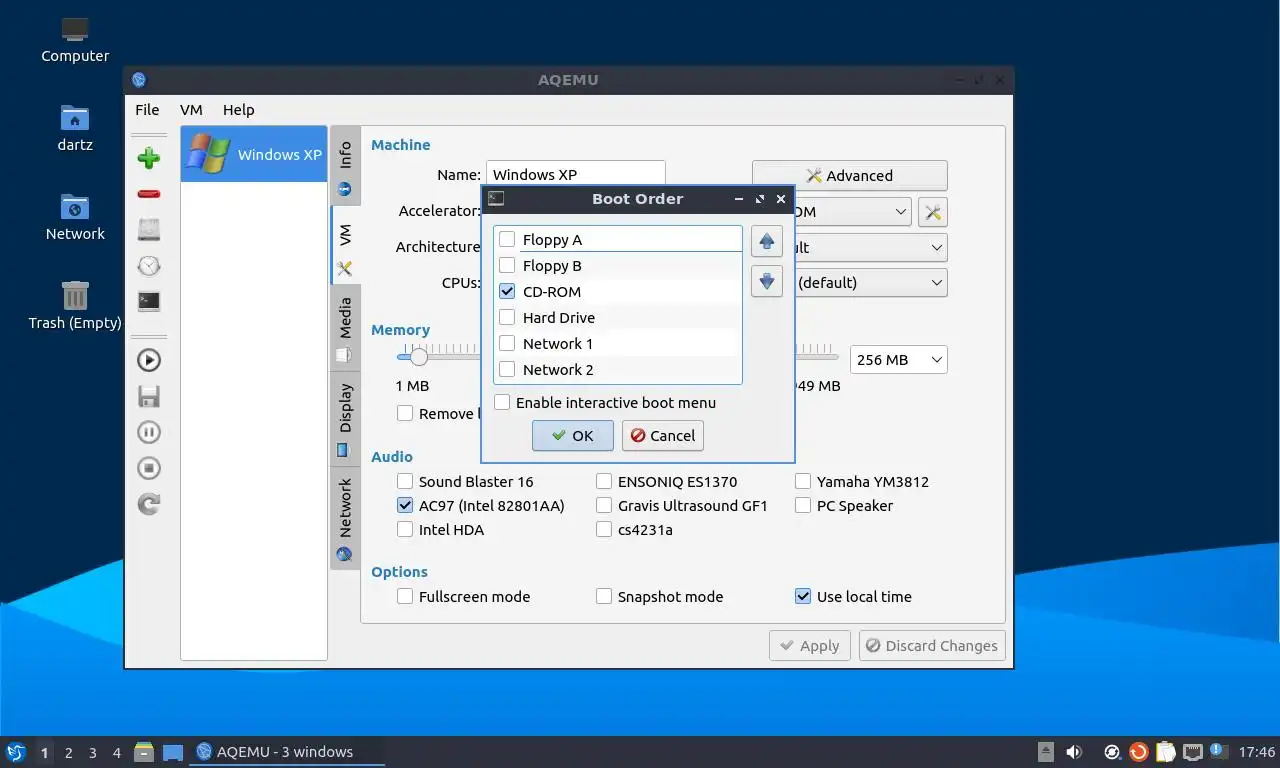
Task: Switch to the Network tab
Action: coord(345,518)
